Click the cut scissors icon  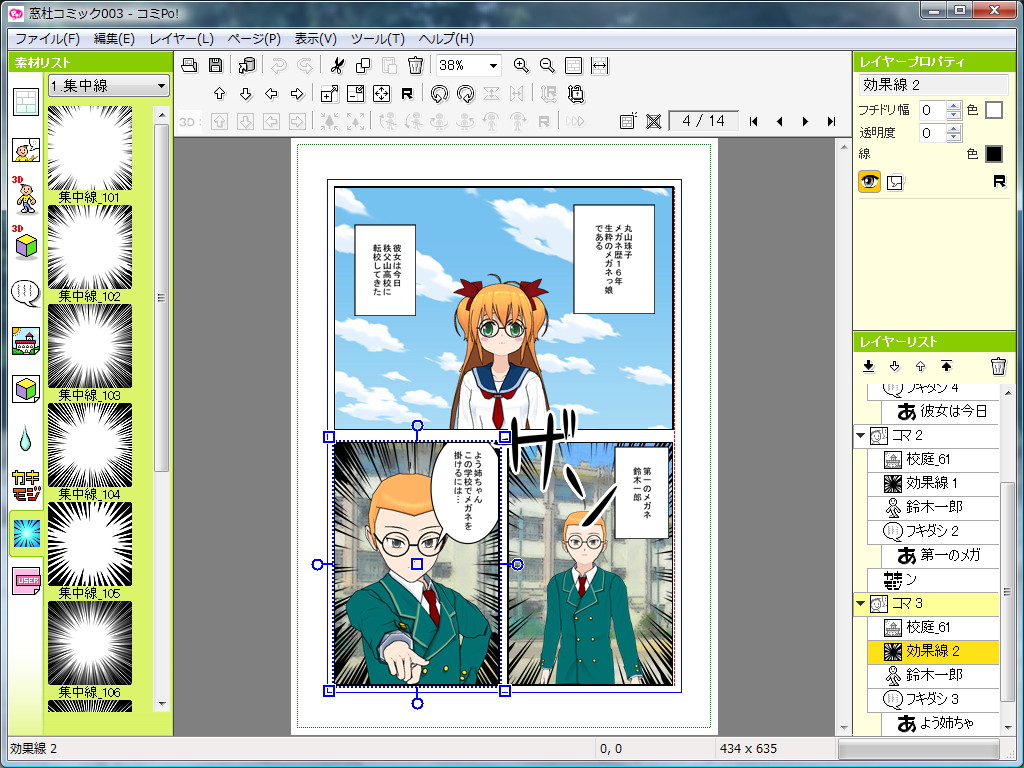point(337,65)
